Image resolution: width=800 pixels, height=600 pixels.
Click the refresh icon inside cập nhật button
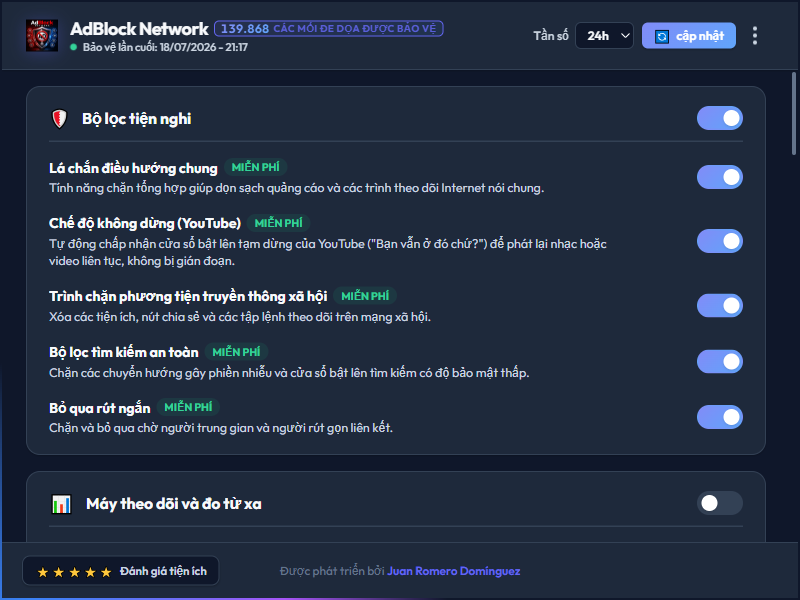(x=662, y=36)
